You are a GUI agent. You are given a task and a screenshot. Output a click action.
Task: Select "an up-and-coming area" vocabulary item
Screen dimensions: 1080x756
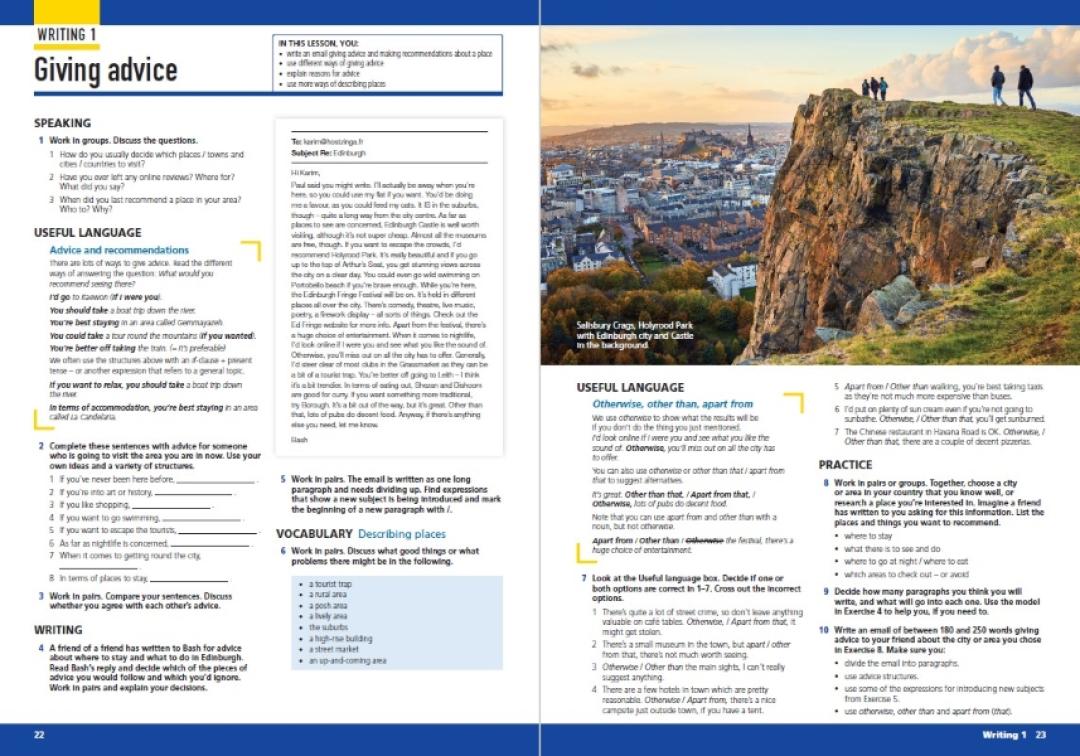pos(348,661)
